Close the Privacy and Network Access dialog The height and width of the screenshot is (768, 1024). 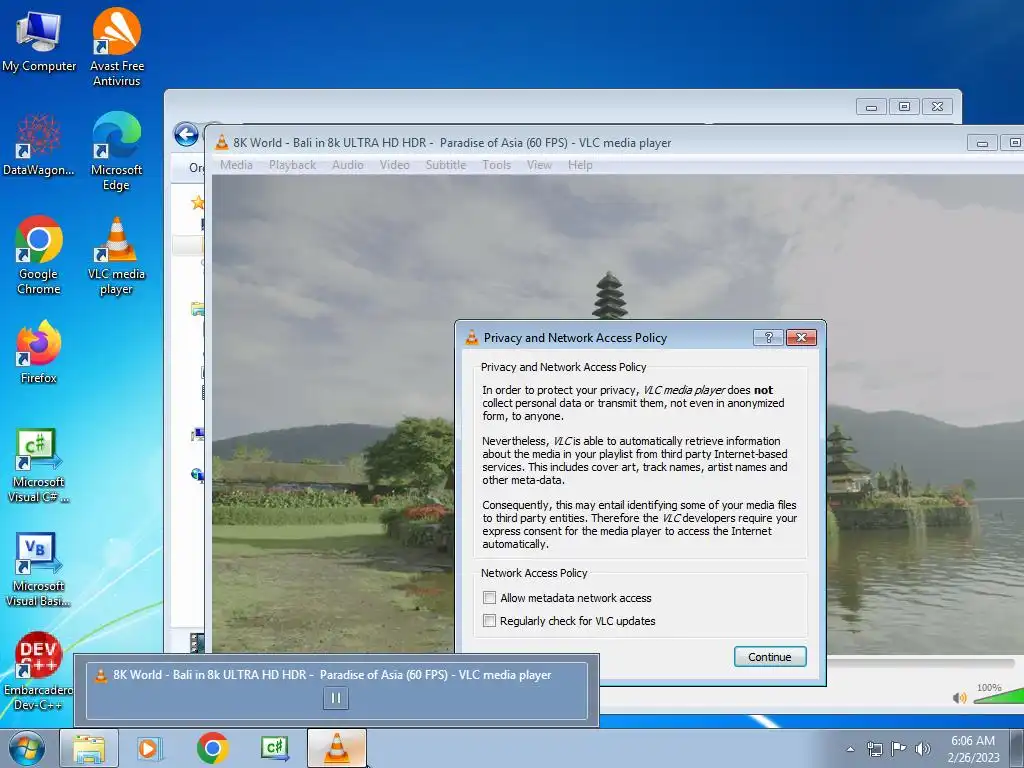(802, 338)
